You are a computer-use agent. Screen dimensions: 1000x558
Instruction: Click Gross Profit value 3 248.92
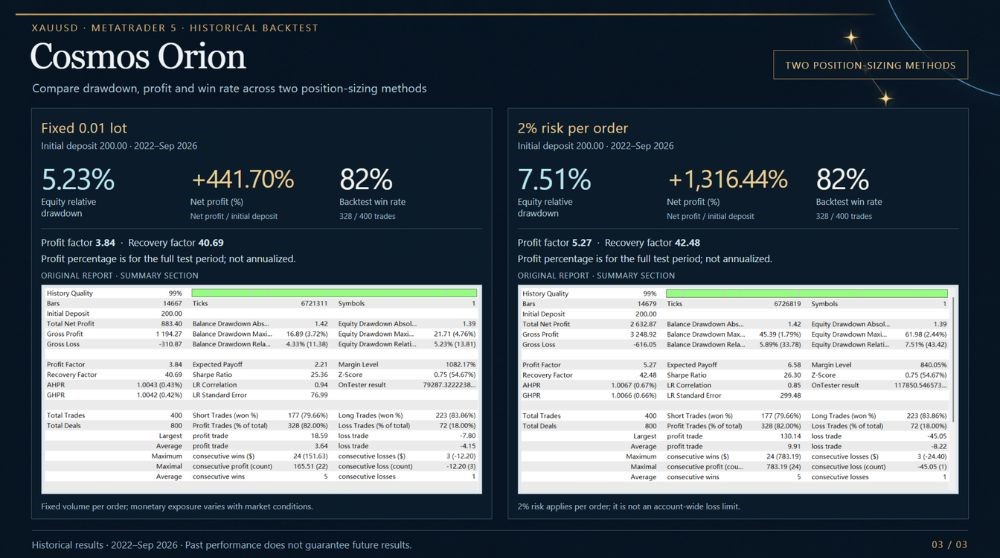tap(642, 334)
